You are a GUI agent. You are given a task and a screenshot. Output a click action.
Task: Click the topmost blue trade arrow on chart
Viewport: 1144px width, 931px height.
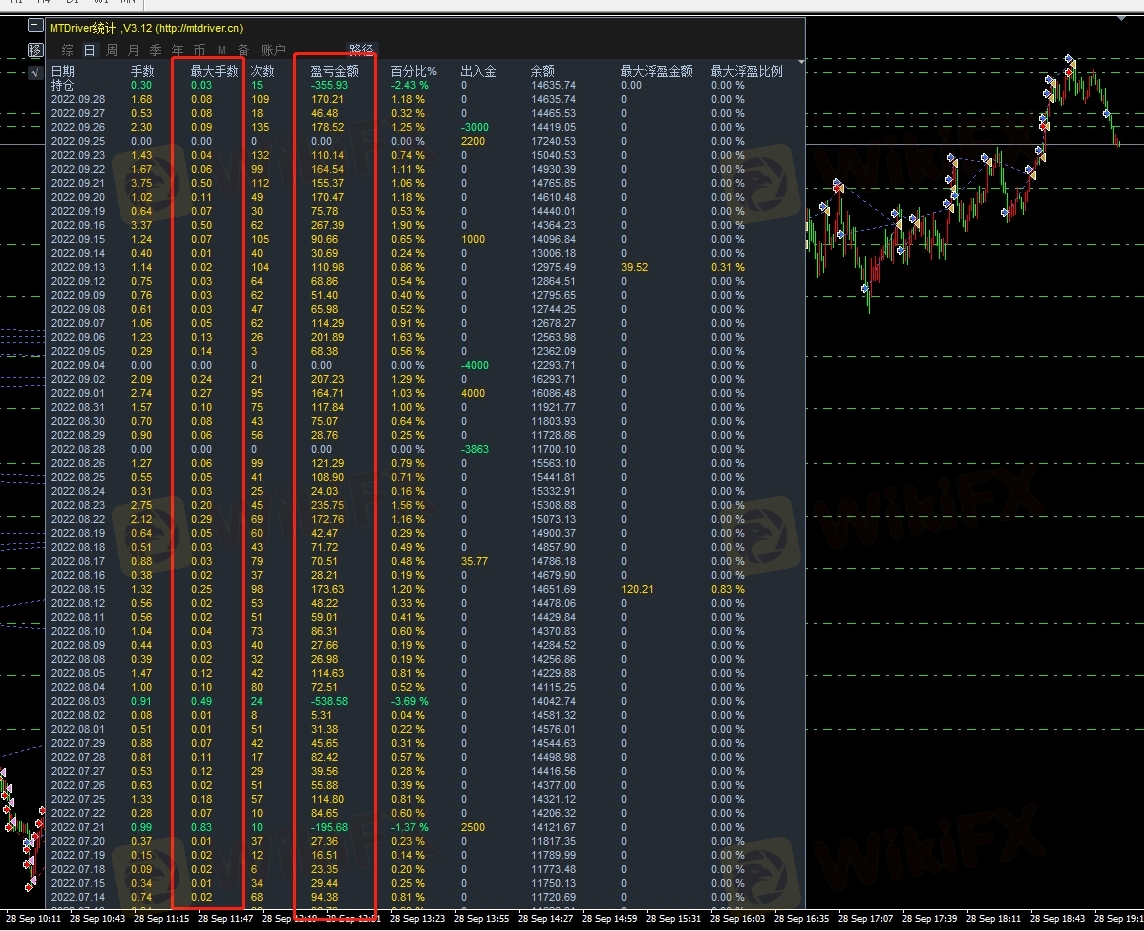coord(1069,60)
